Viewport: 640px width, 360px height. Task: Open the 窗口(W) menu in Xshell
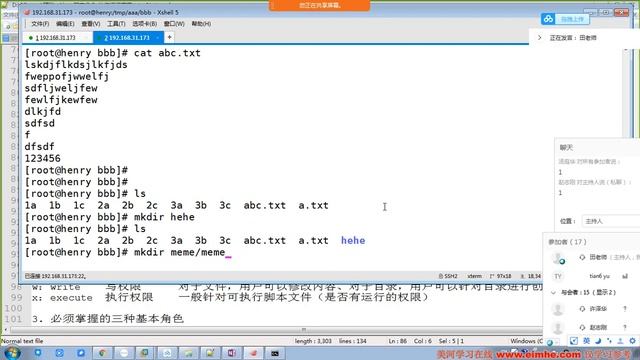point(174,24)
